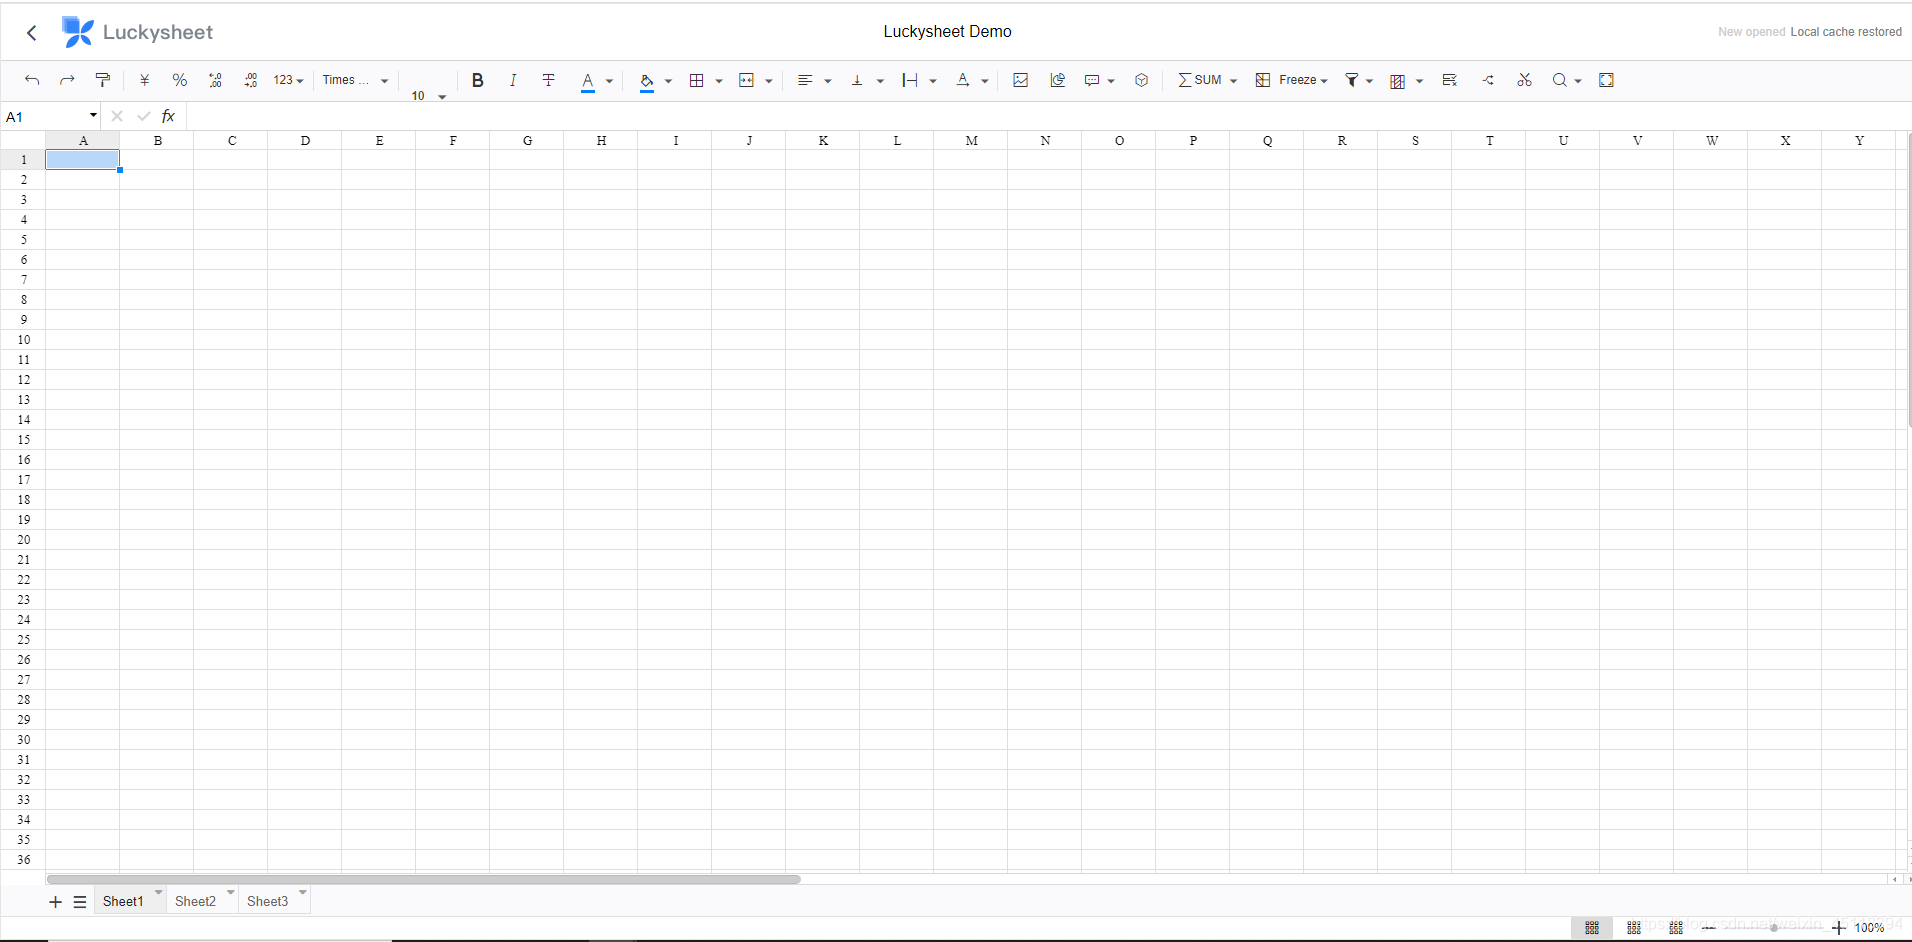
Task: Expand the filter dropdown arrow
Action: coord(1369,81)
